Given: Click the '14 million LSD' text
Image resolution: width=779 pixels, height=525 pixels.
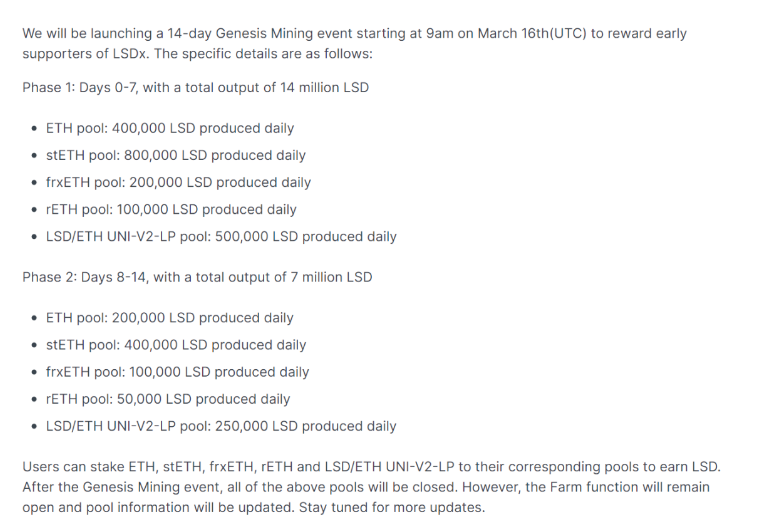Looking at the screenshot, I should coord(324,87).
